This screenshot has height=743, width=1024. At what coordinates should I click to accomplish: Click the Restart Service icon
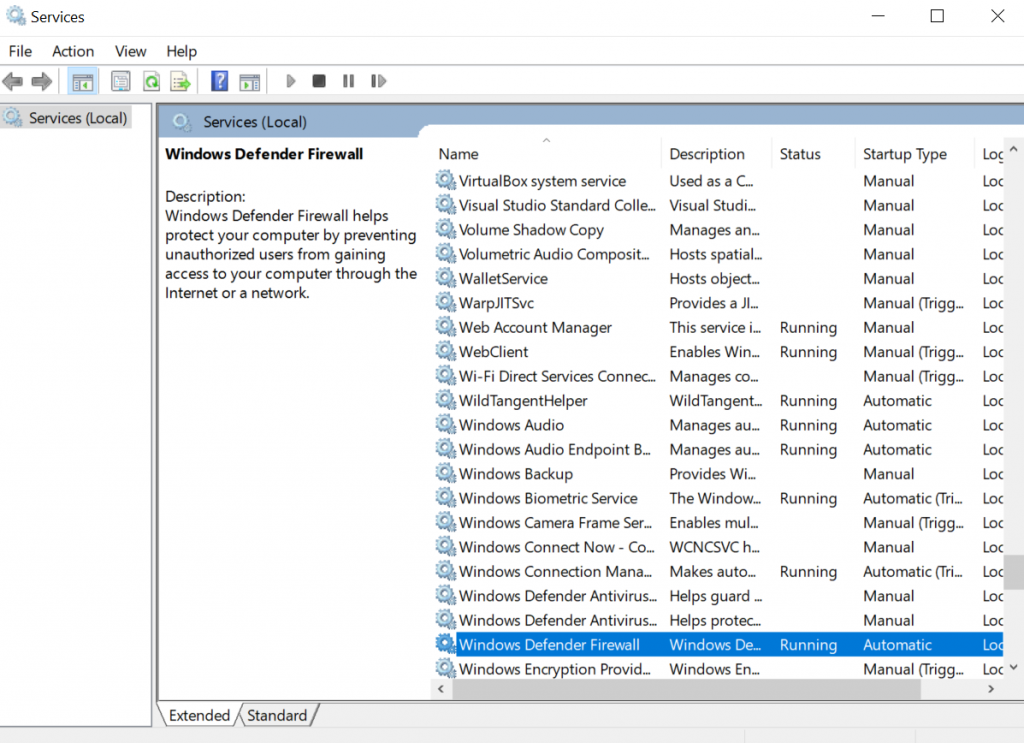[x=379, y=81]
